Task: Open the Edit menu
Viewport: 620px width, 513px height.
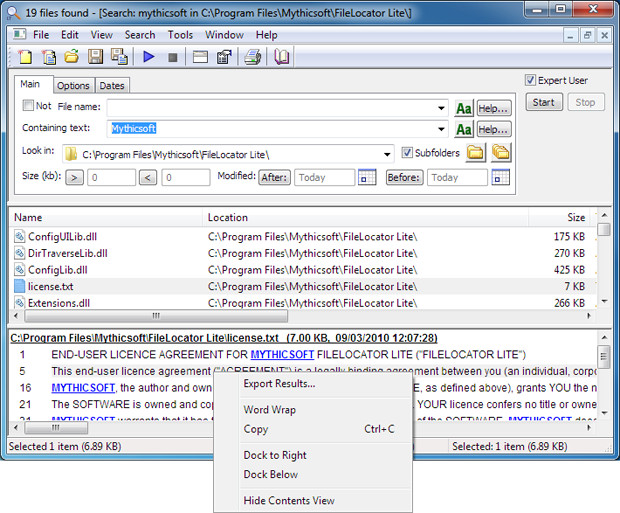Action: click(70, 35)
